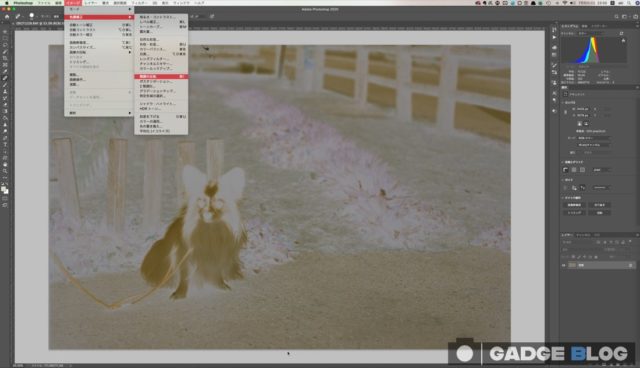Choose トーンカーブ in adjustments submenu
This screenshot has width=640, height=368.
(161, 27)
